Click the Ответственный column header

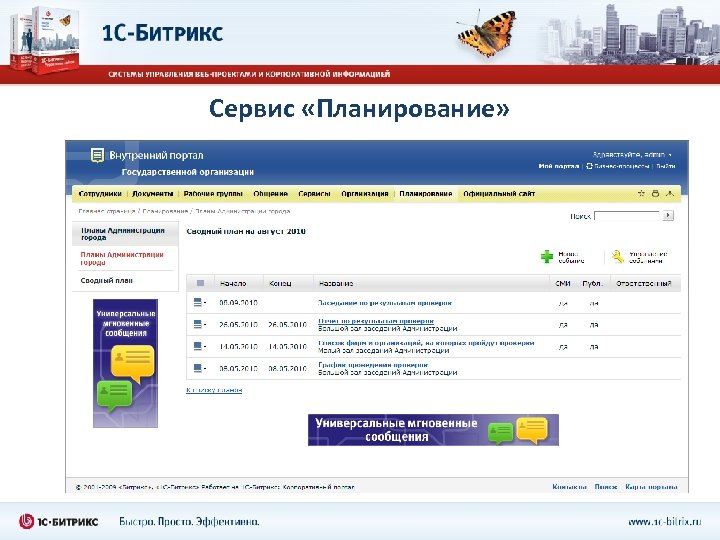644,284
